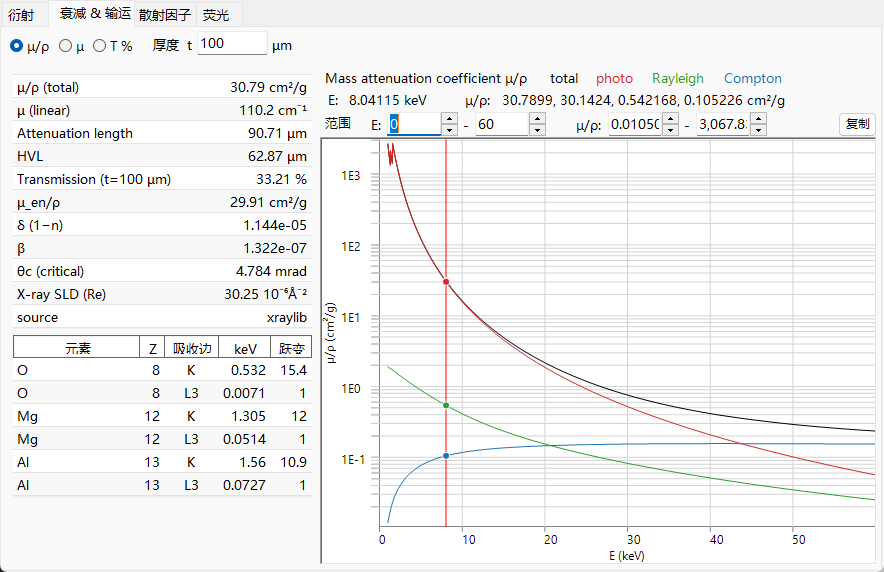Switch to the 衍射 tab
This screenshot has height=572, width=884.
(21, 15)
